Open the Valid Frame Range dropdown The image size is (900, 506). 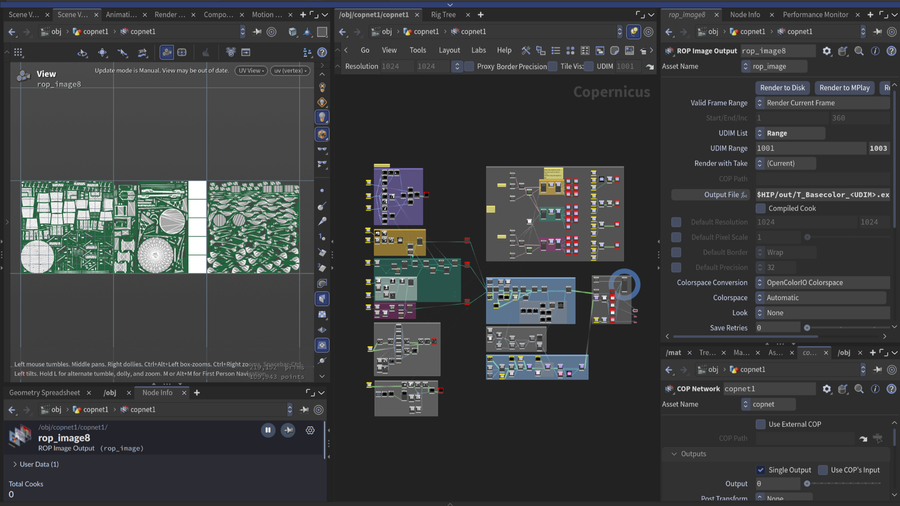[x=822, y=103]
